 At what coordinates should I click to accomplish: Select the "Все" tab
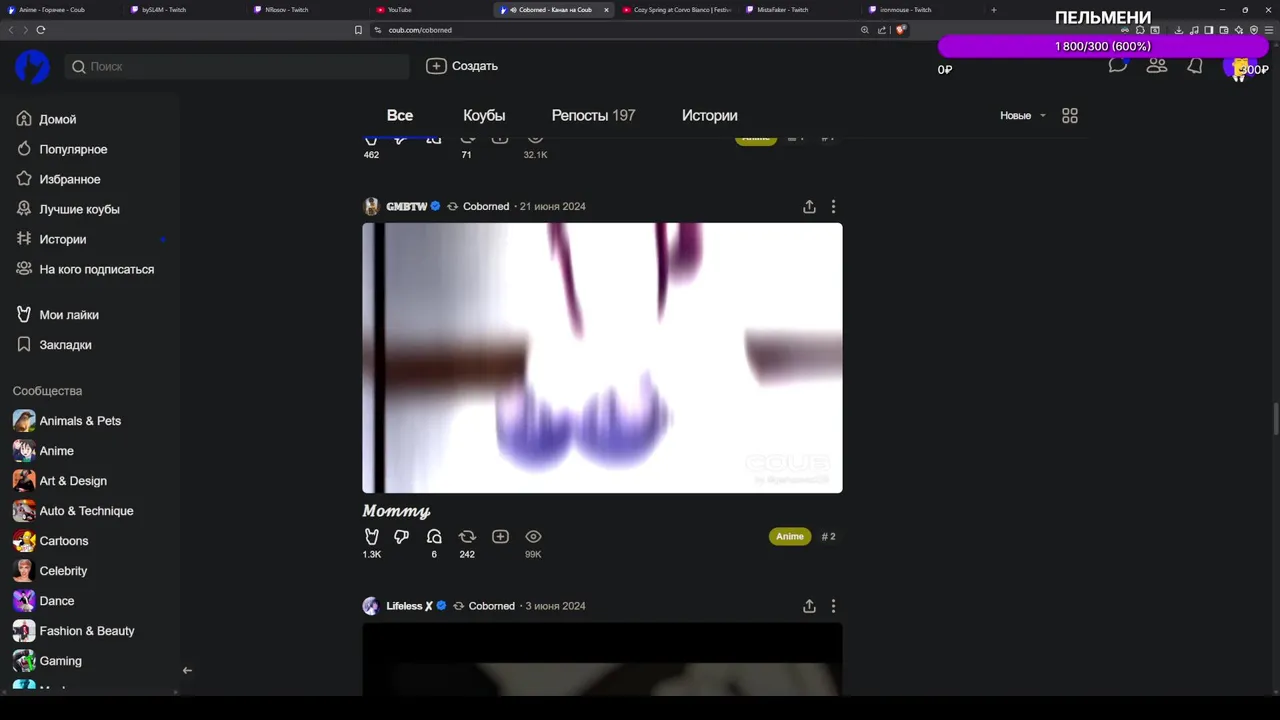[400, 116]
